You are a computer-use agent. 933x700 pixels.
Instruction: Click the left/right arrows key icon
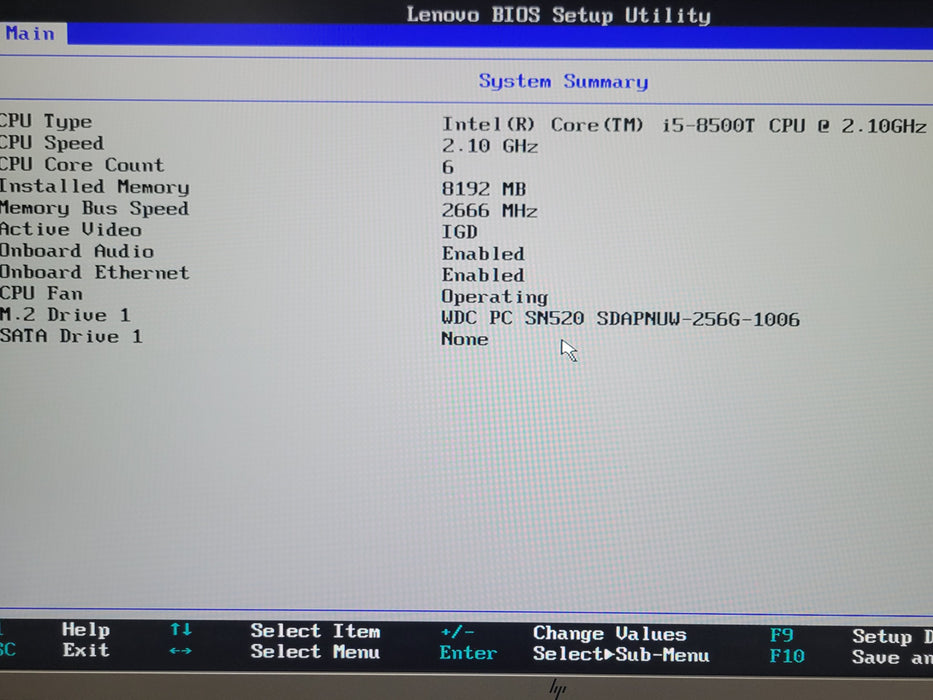[180, 651]
